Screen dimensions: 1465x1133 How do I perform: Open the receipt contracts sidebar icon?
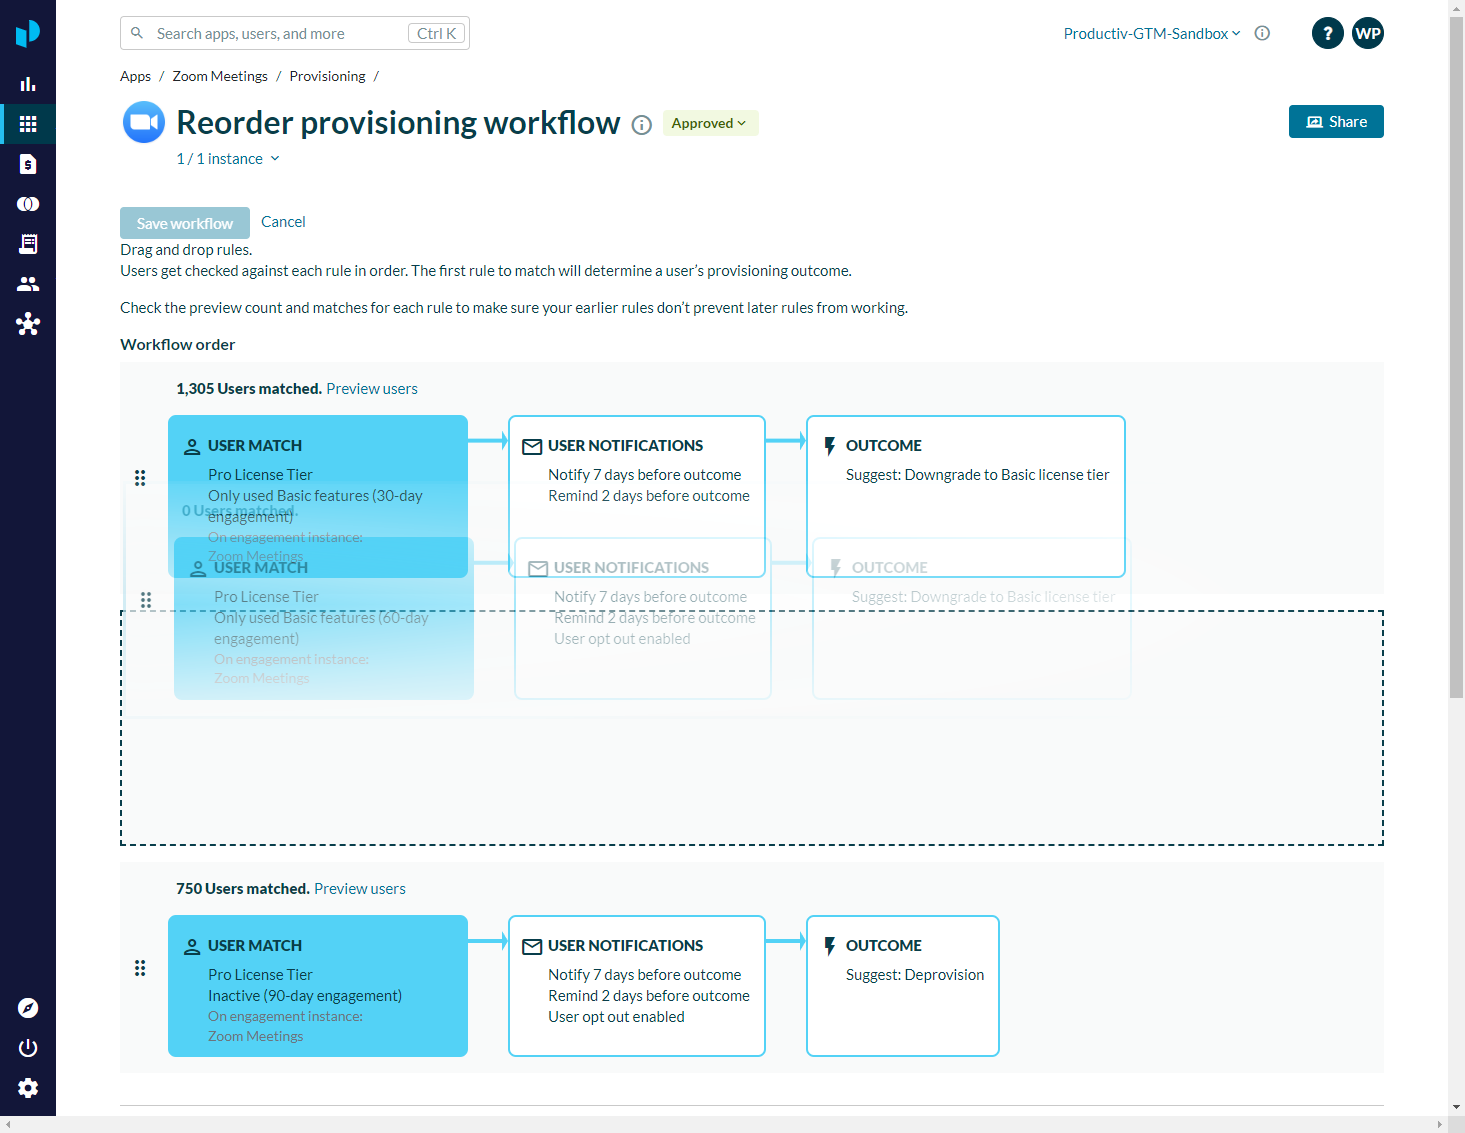click(28, 244)
